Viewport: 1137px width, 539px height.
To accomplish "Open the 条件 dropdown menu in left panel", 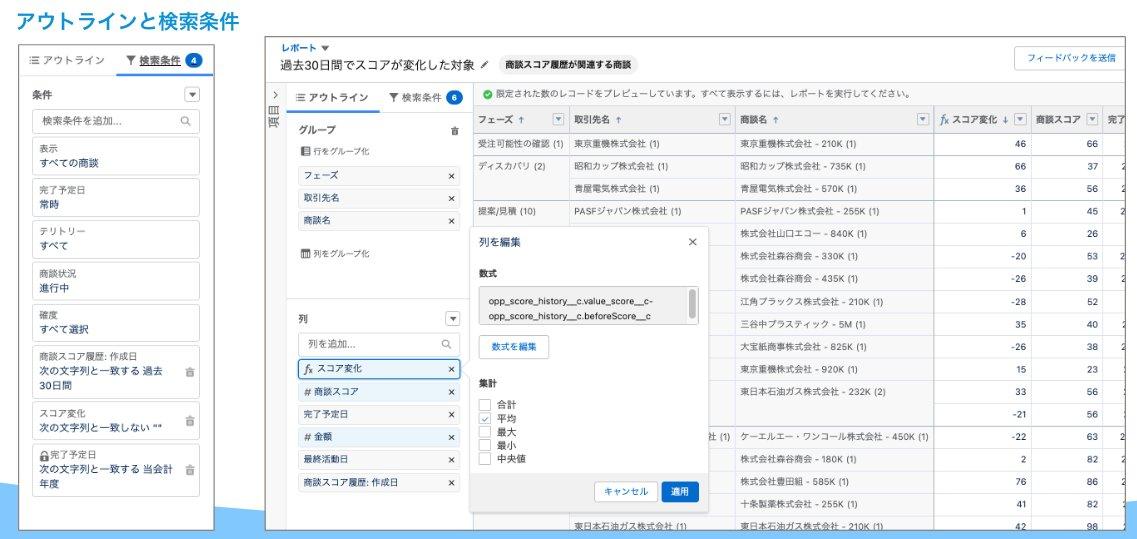I will (x=191, y=95).
